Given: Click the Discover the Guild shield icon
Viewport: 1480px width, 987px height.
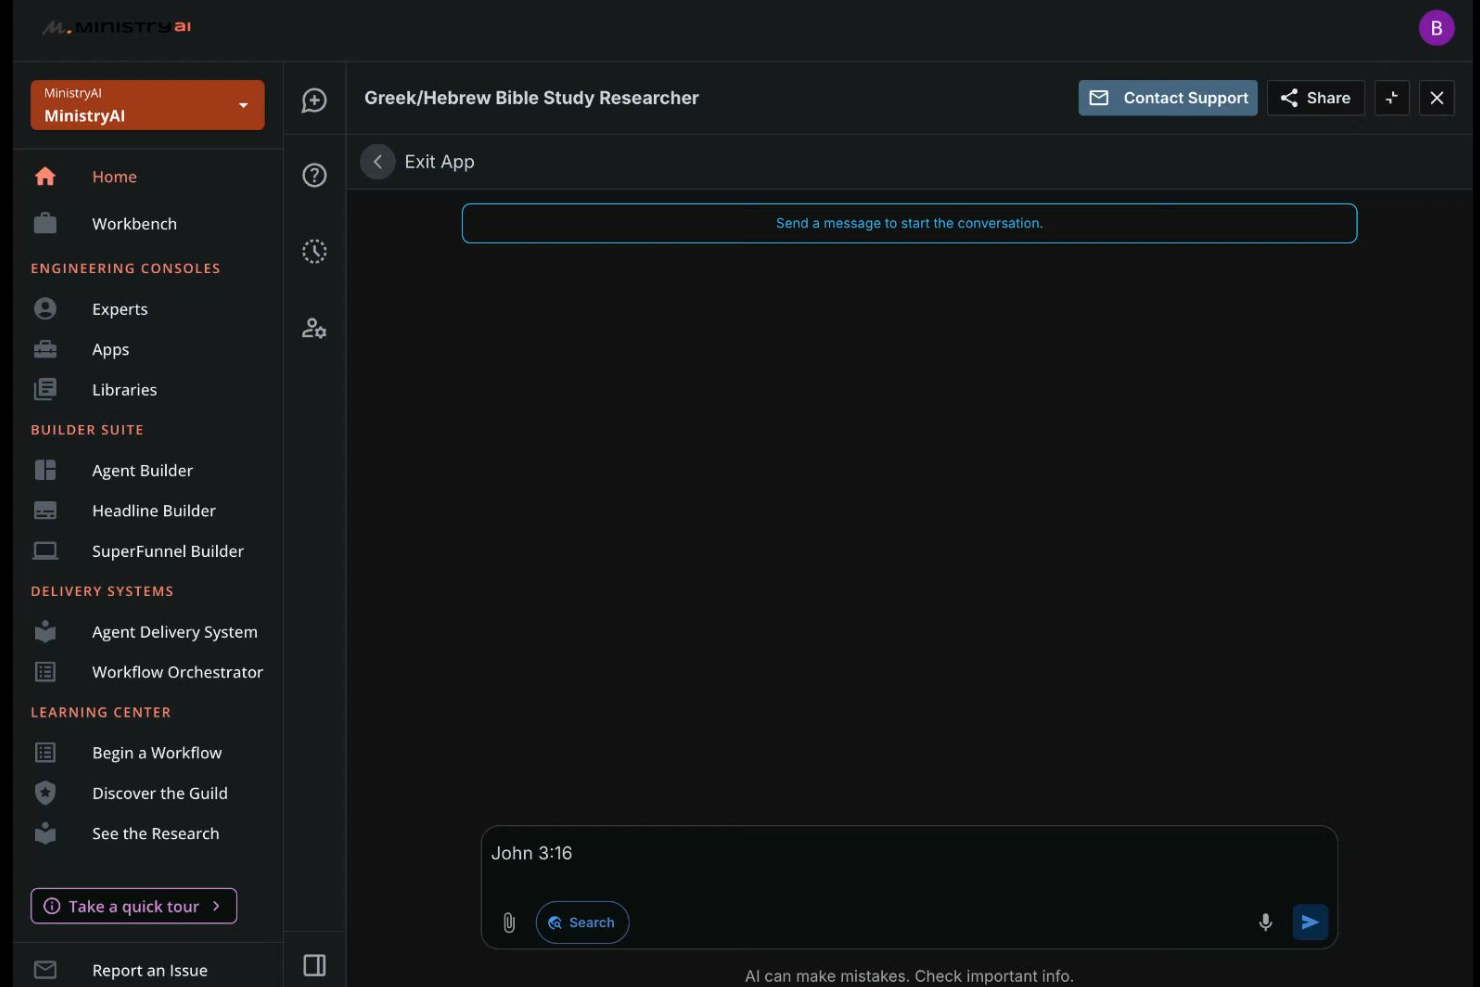Looking at the screenshot, I should pos(45,793).
